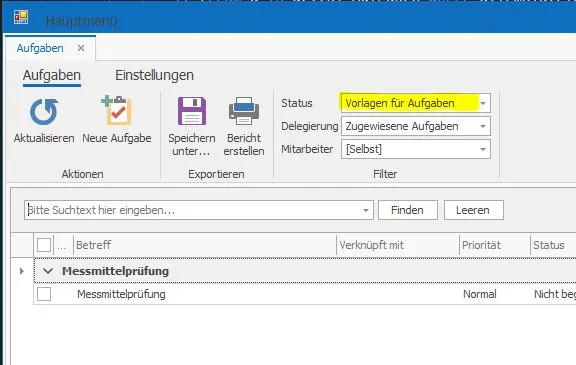Collapse the Messmittelprüfung group

tap(48, 271)
